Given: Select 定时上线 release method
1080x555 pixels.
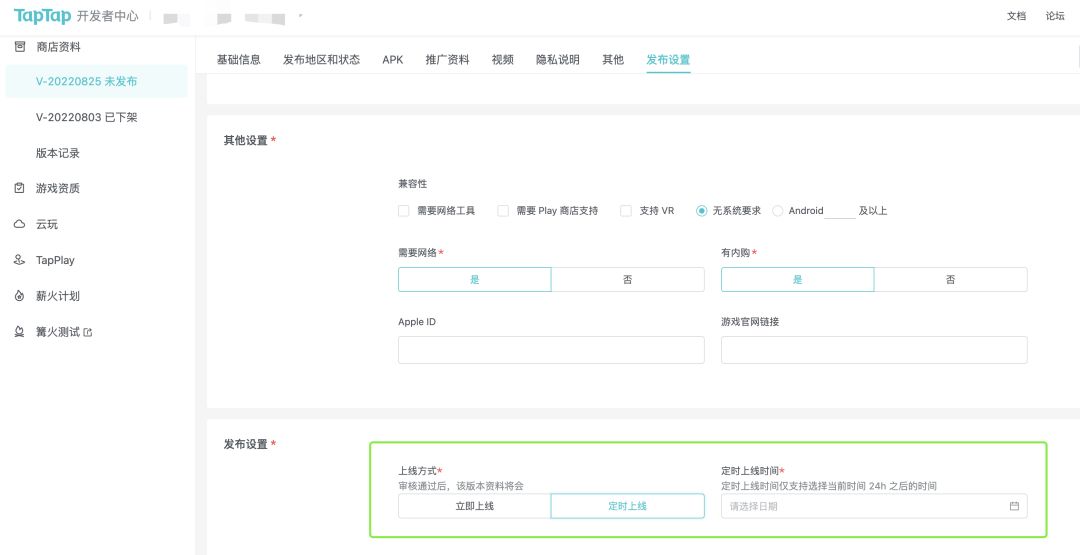Looking at the screenshot, I should point(627,506).
